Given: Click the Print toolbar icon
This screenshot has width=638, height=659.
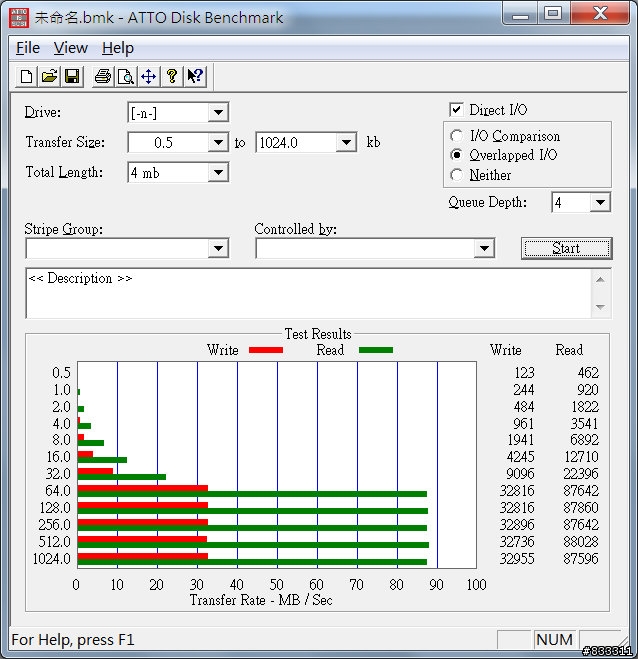Looking at the screenshot, I should (103, 76).
